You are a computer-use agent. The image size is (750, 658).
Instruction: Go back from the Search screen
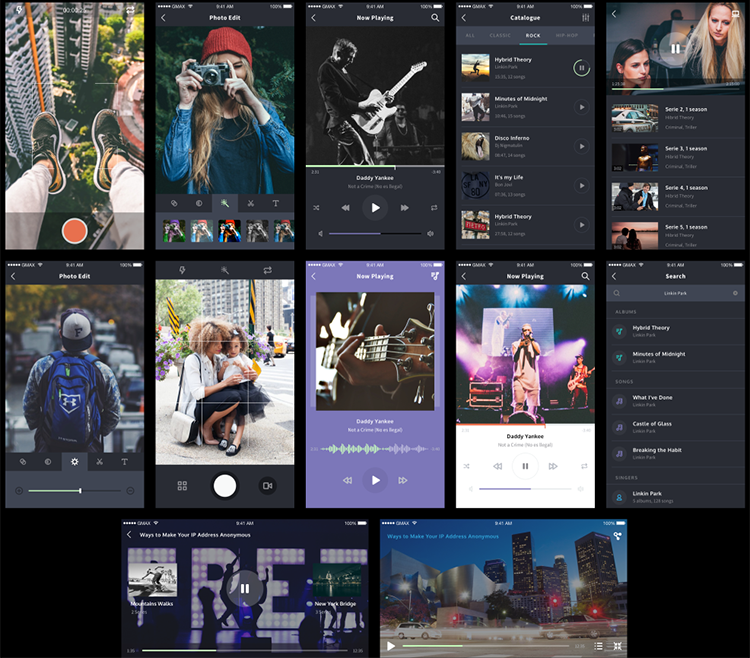(614, 276)
